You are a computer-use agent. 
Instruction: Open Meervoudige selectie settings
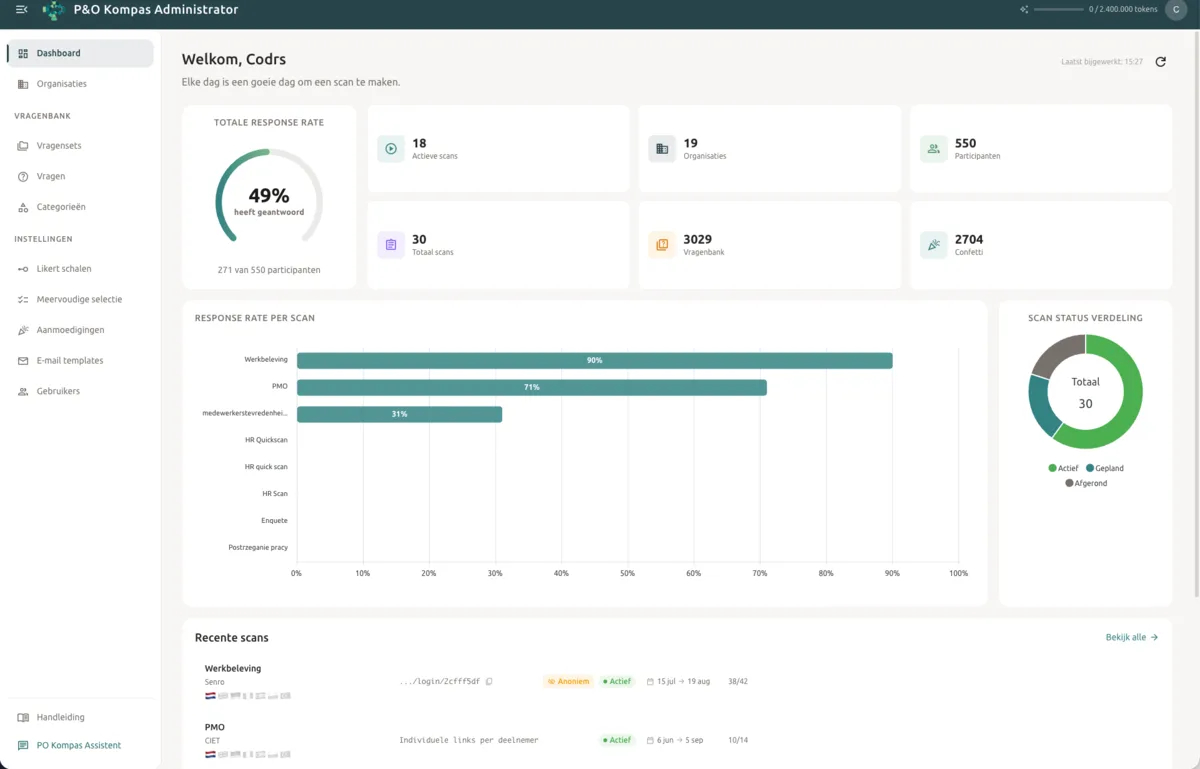pyautogui.click(x=80, y=299)
